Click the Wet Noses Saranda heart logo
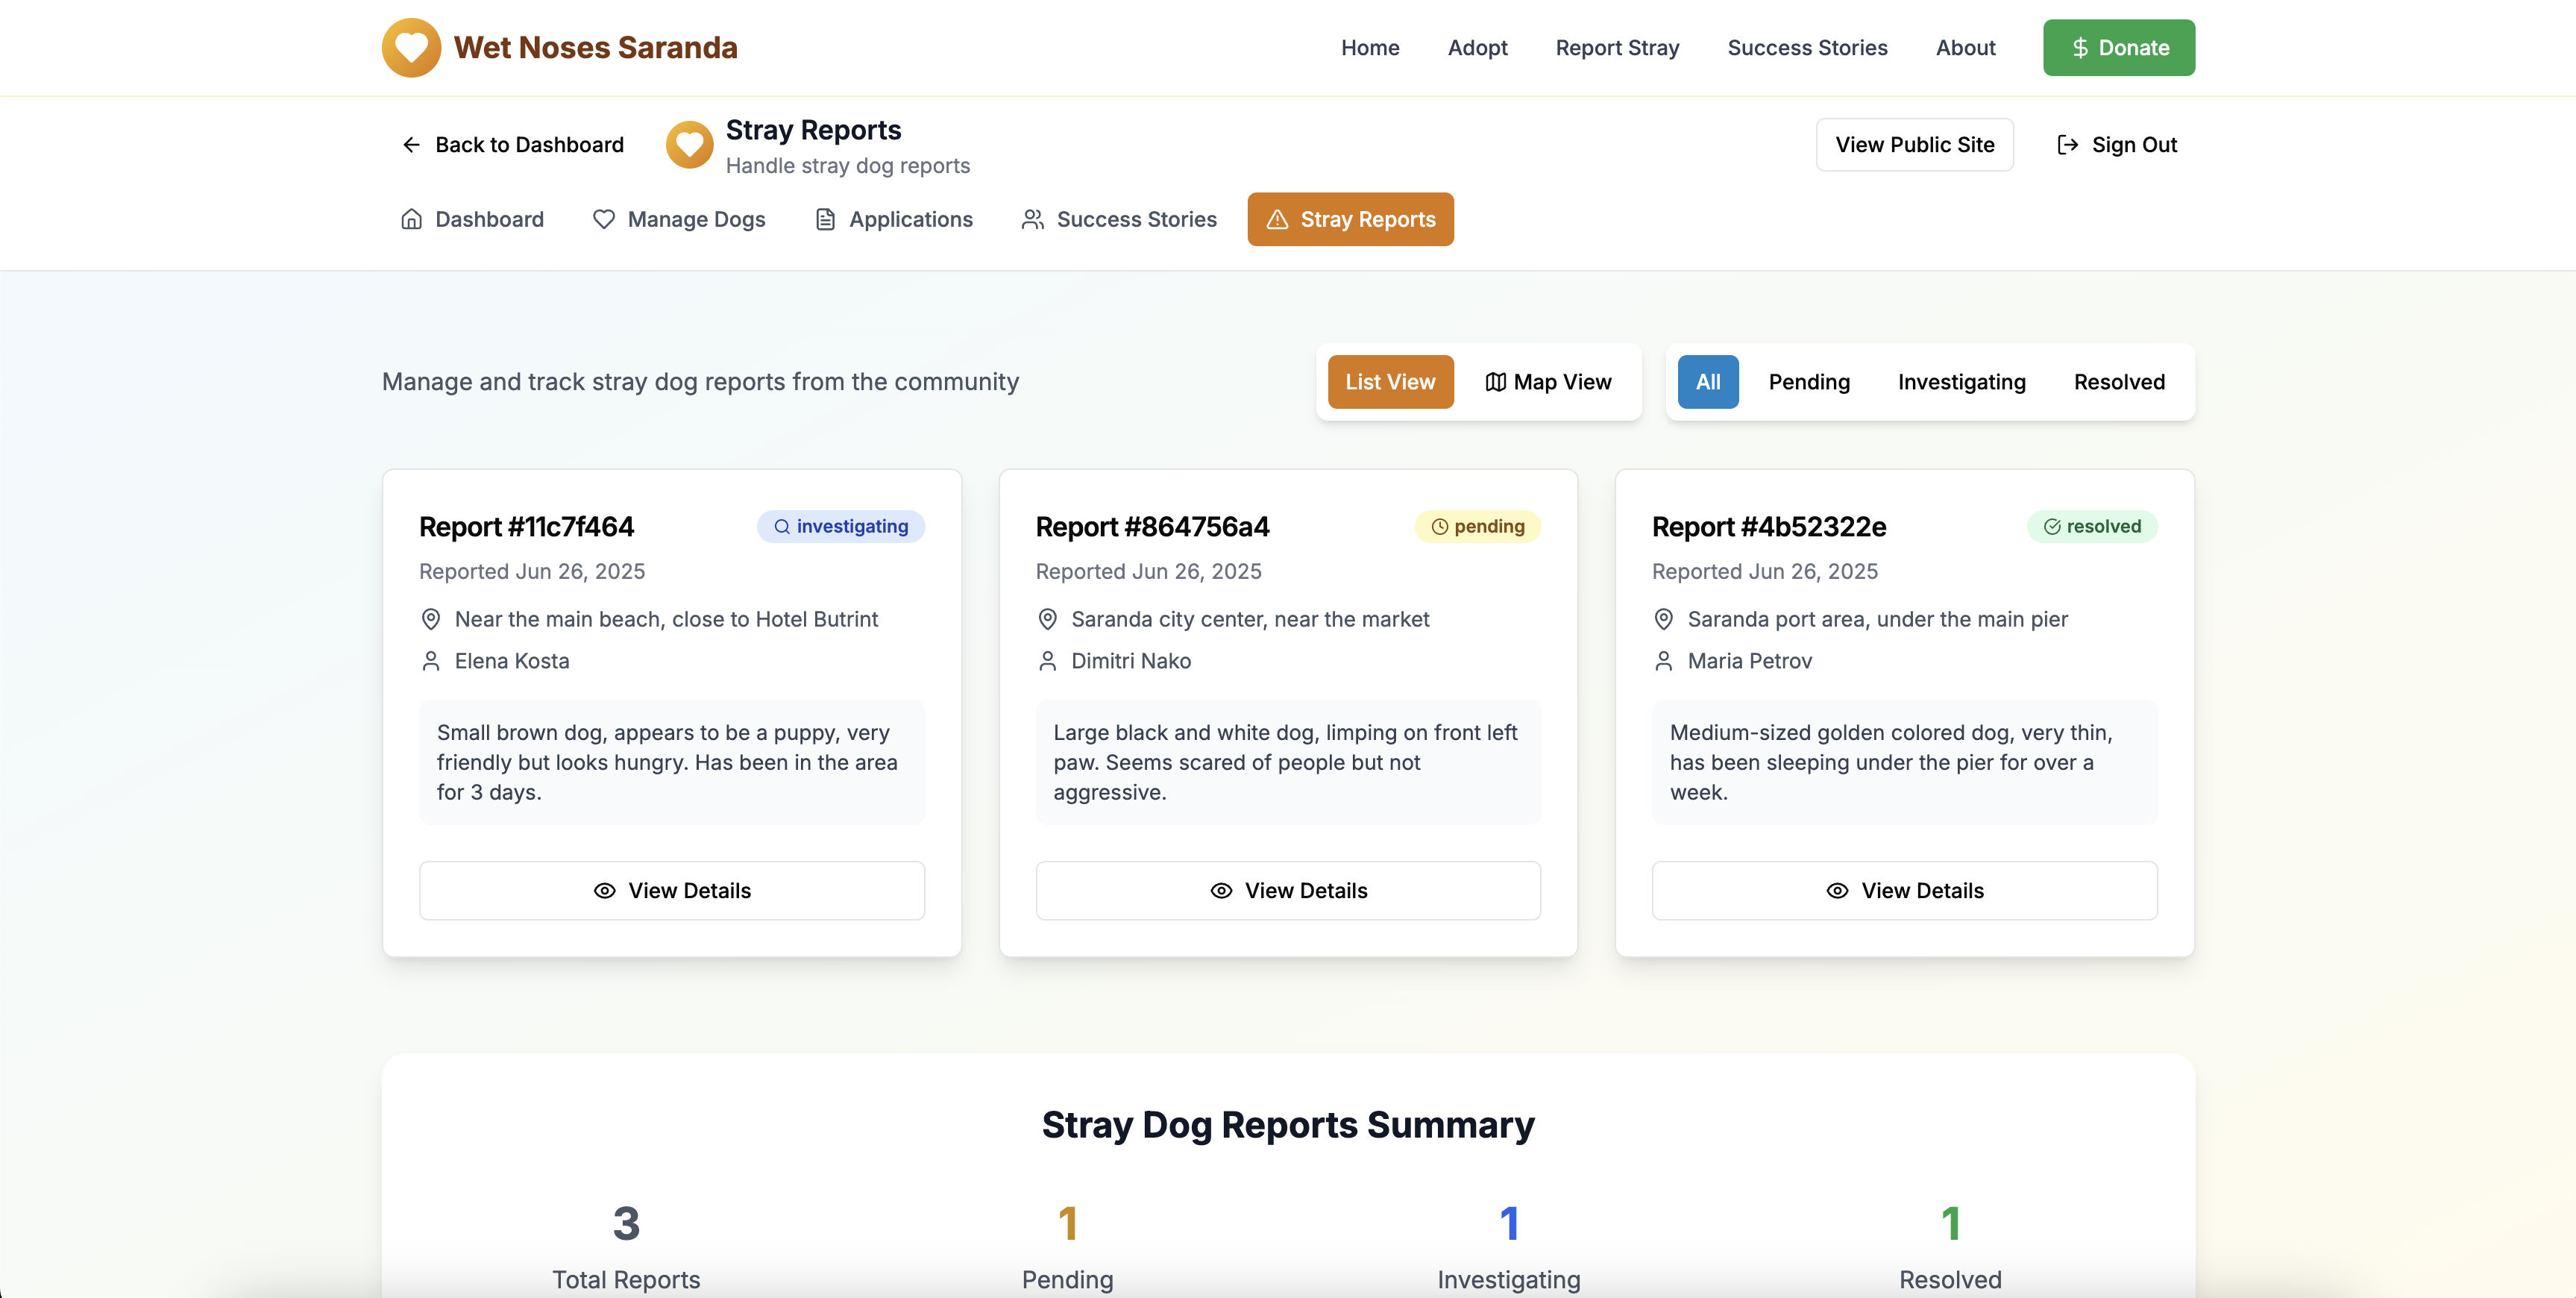This screenshot has height=1298, width=2576. [x=411, y=47]
